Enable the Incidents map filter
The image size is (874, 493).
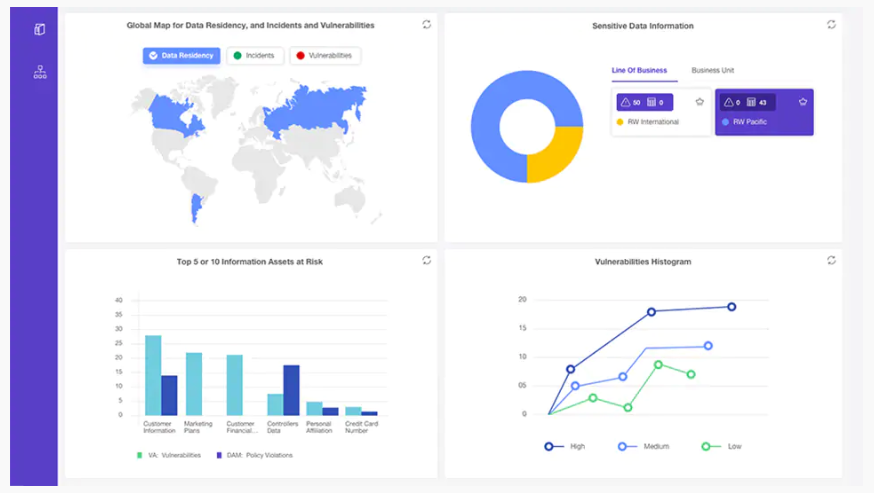click(x=255, y=56)
